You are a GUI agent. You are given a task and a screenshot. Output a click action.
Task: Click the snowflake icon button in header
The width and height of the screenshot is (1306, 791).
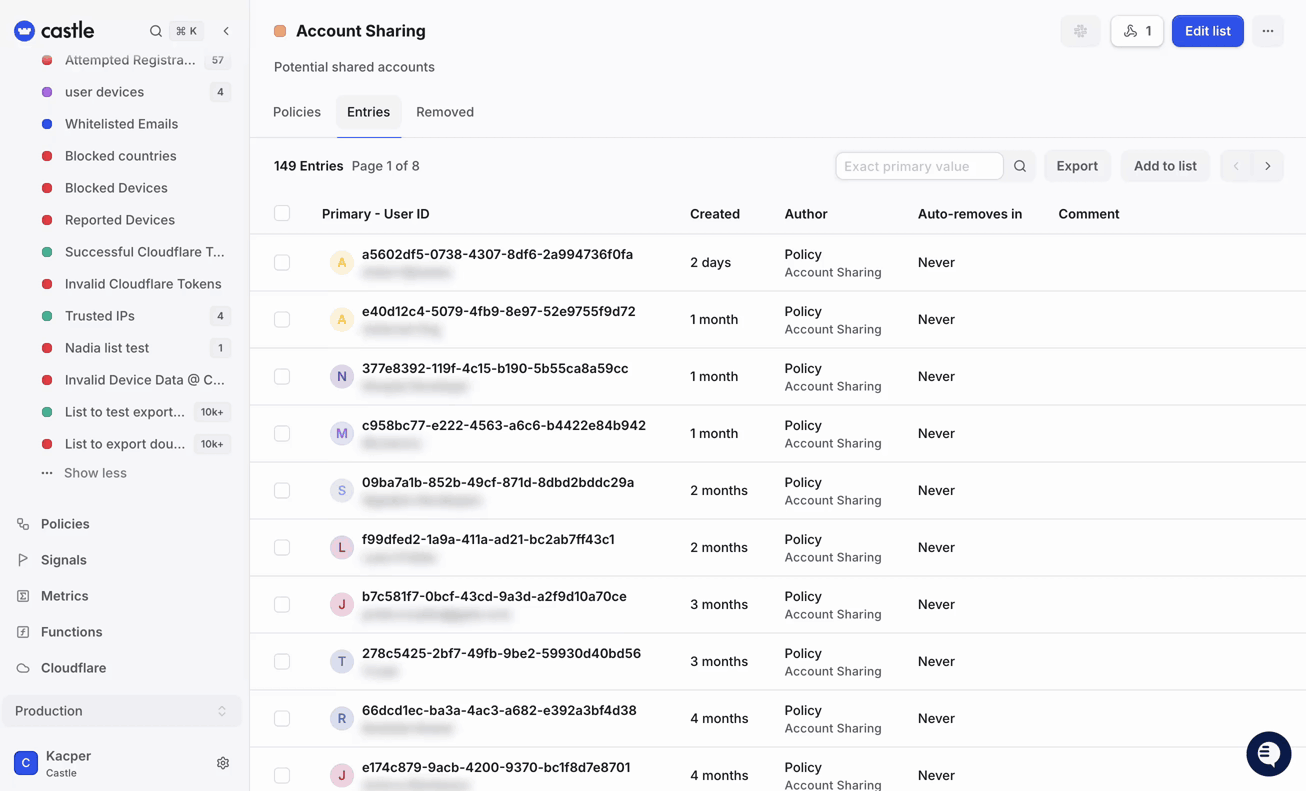tap(1080, 31)
